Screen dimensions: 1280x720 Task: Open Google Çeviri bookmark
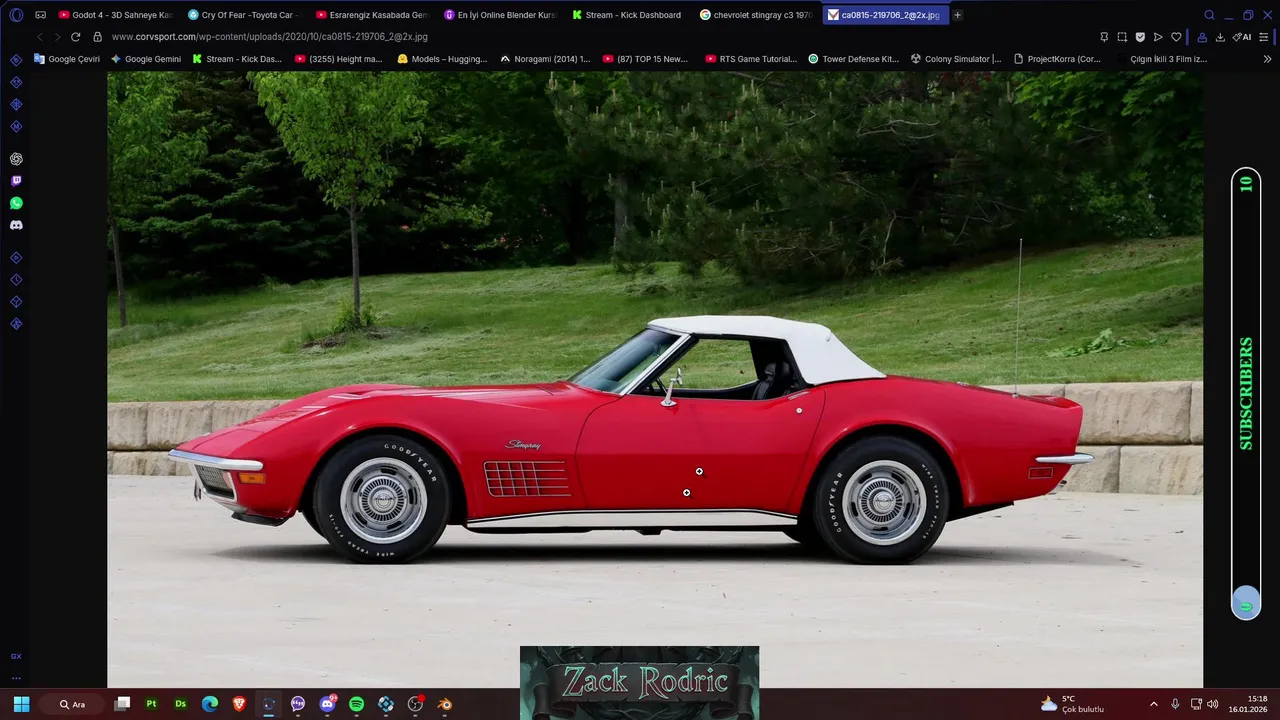67,59
